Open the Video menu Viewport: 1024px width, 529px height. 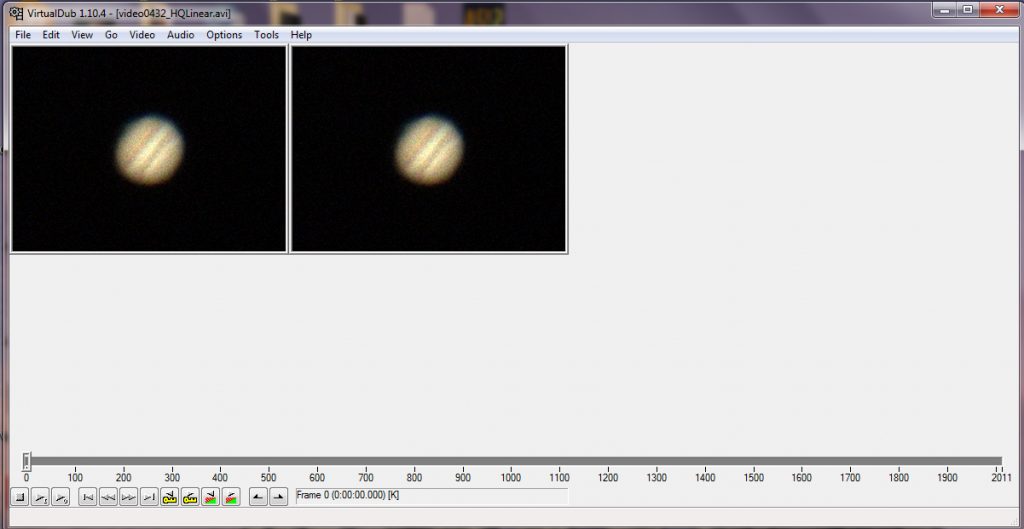[x=142, y=35]
